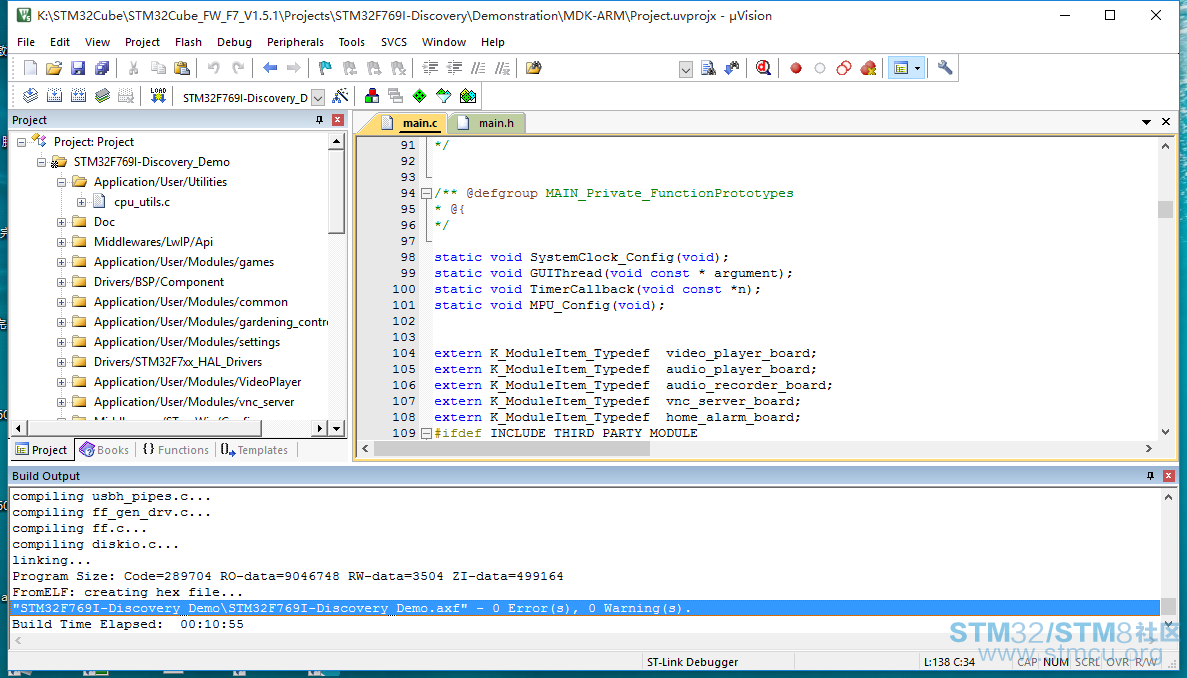Download to flash with LOAD icon
The width and height of the screenshot is (1187, 678).
click(x=157, y=96)
